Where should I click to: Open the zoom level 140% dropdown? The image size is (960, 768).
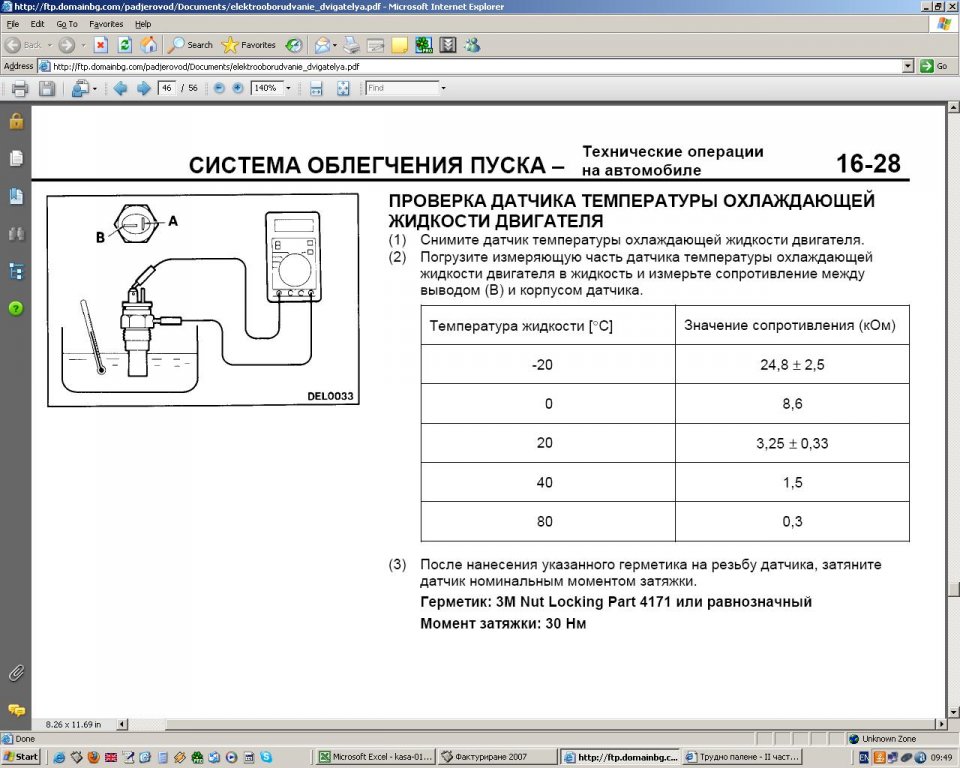(x=289, y=88)
